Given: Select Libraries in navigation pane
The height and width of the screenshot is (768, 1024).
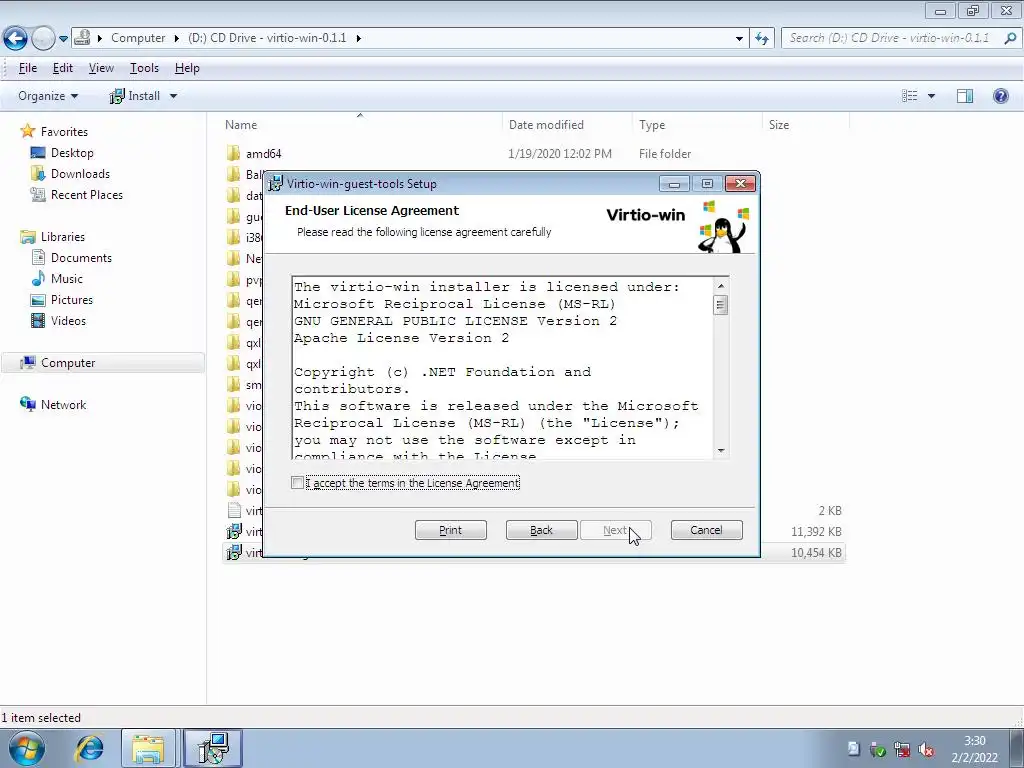Looking at the screenshot, I should pyautogui.click(x=63, y=236).
